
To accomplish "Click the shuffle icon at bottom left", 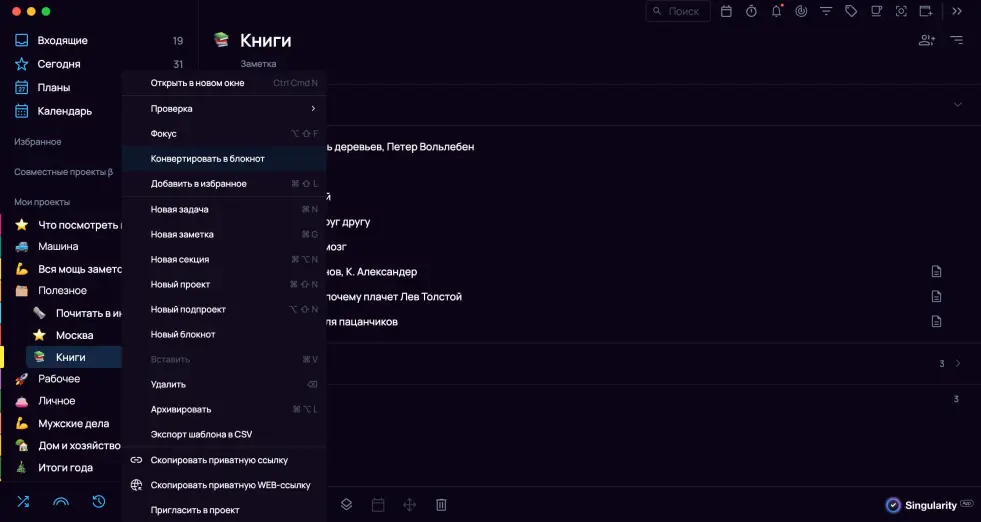I will [22, 502].
